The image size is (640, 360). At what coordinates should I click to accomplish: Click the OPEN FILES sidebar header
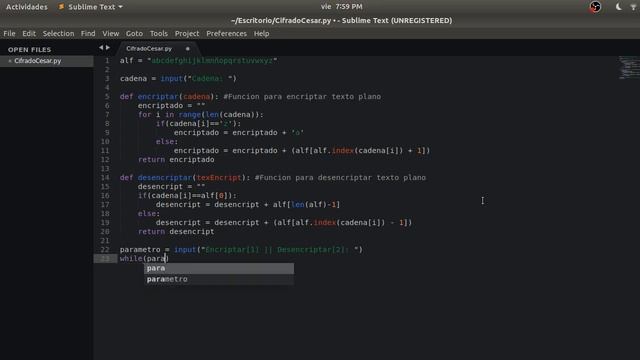[29, 49]
